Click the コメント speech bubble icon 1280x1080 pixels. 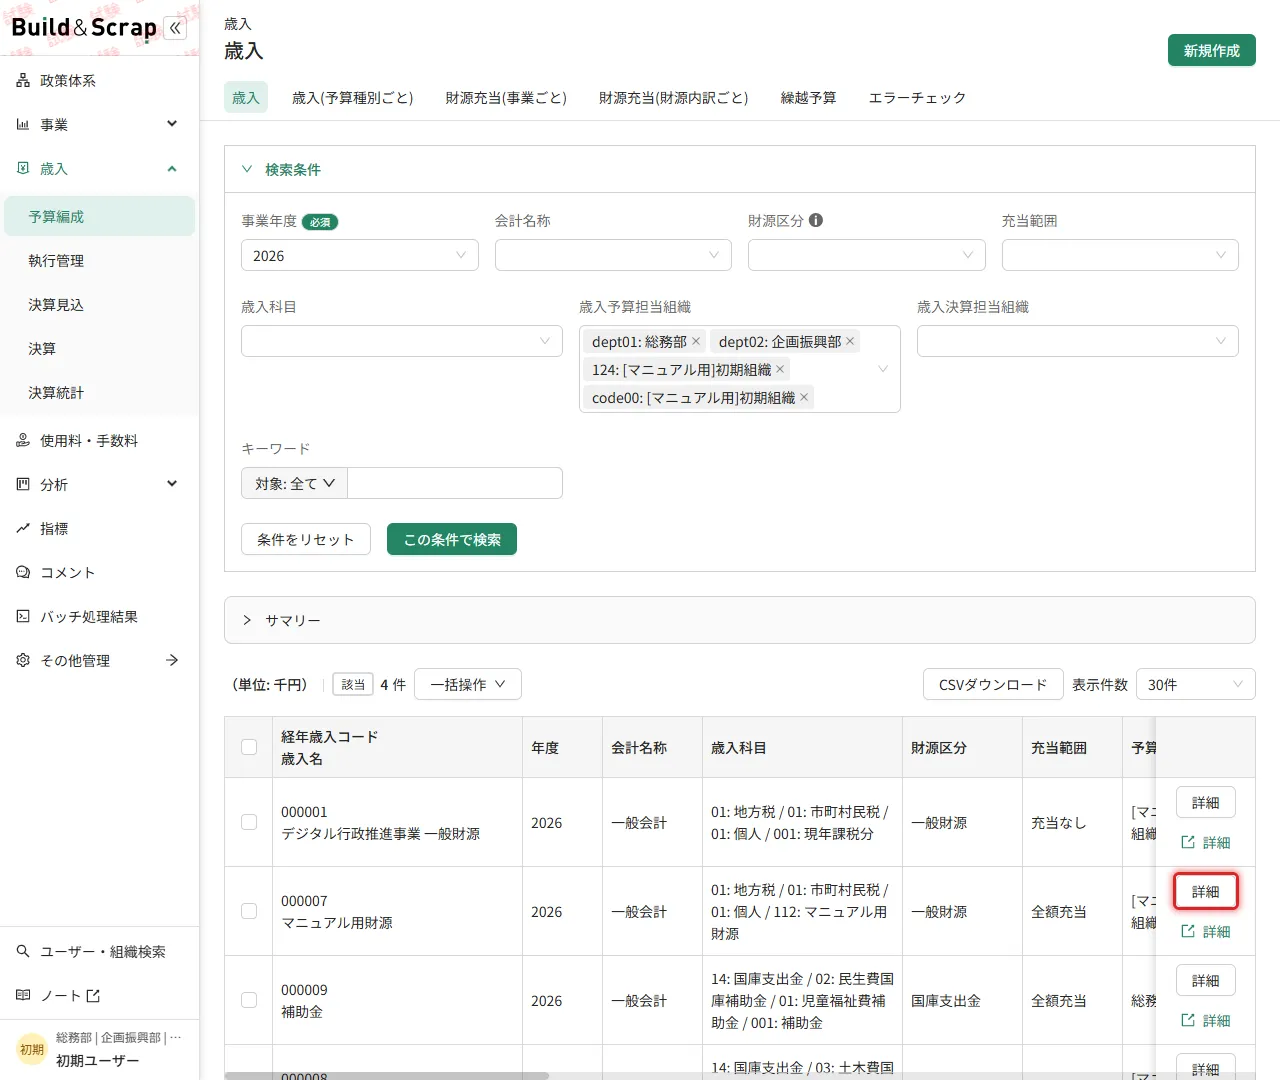coord(23,573)
